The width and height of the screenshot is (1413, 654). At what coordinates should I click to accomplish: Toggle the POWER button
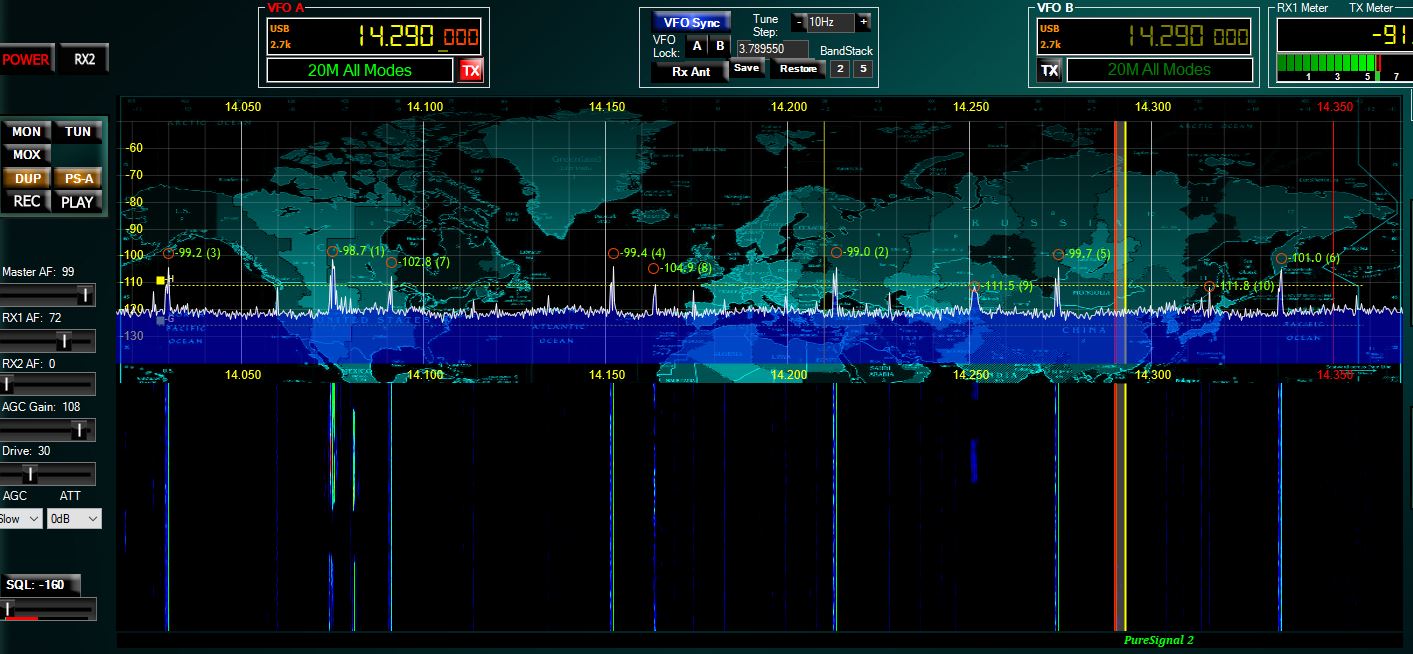pos(25,59)
